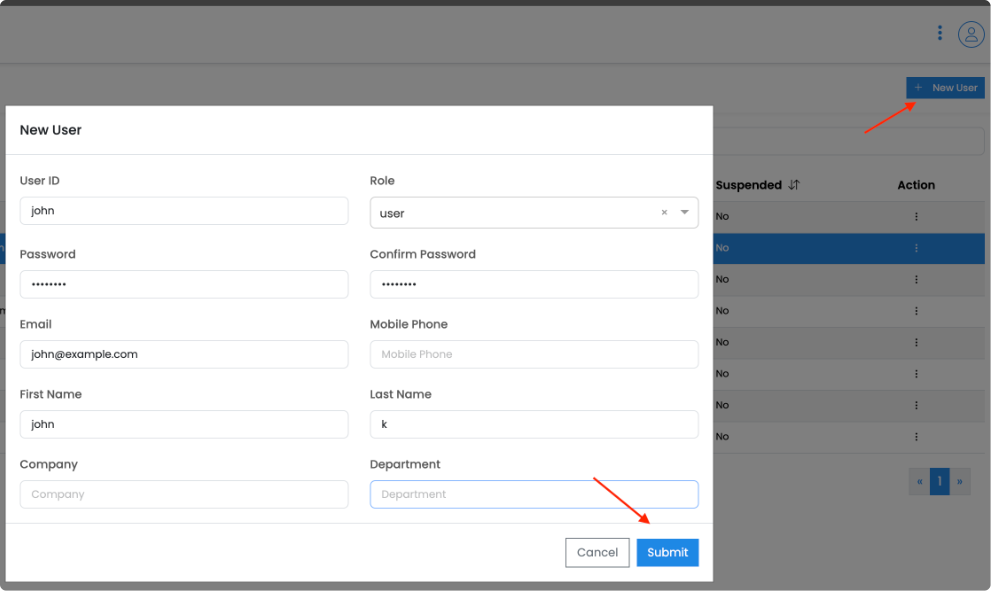Image resolution: width=992 pixels, height=592 pixels.
Task: Click the Action column header
Action: 916,185
